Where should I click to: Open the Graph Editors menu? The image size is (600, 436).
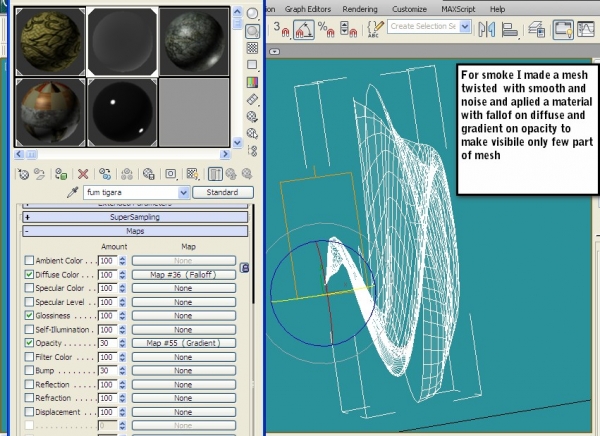coord(308,9)
